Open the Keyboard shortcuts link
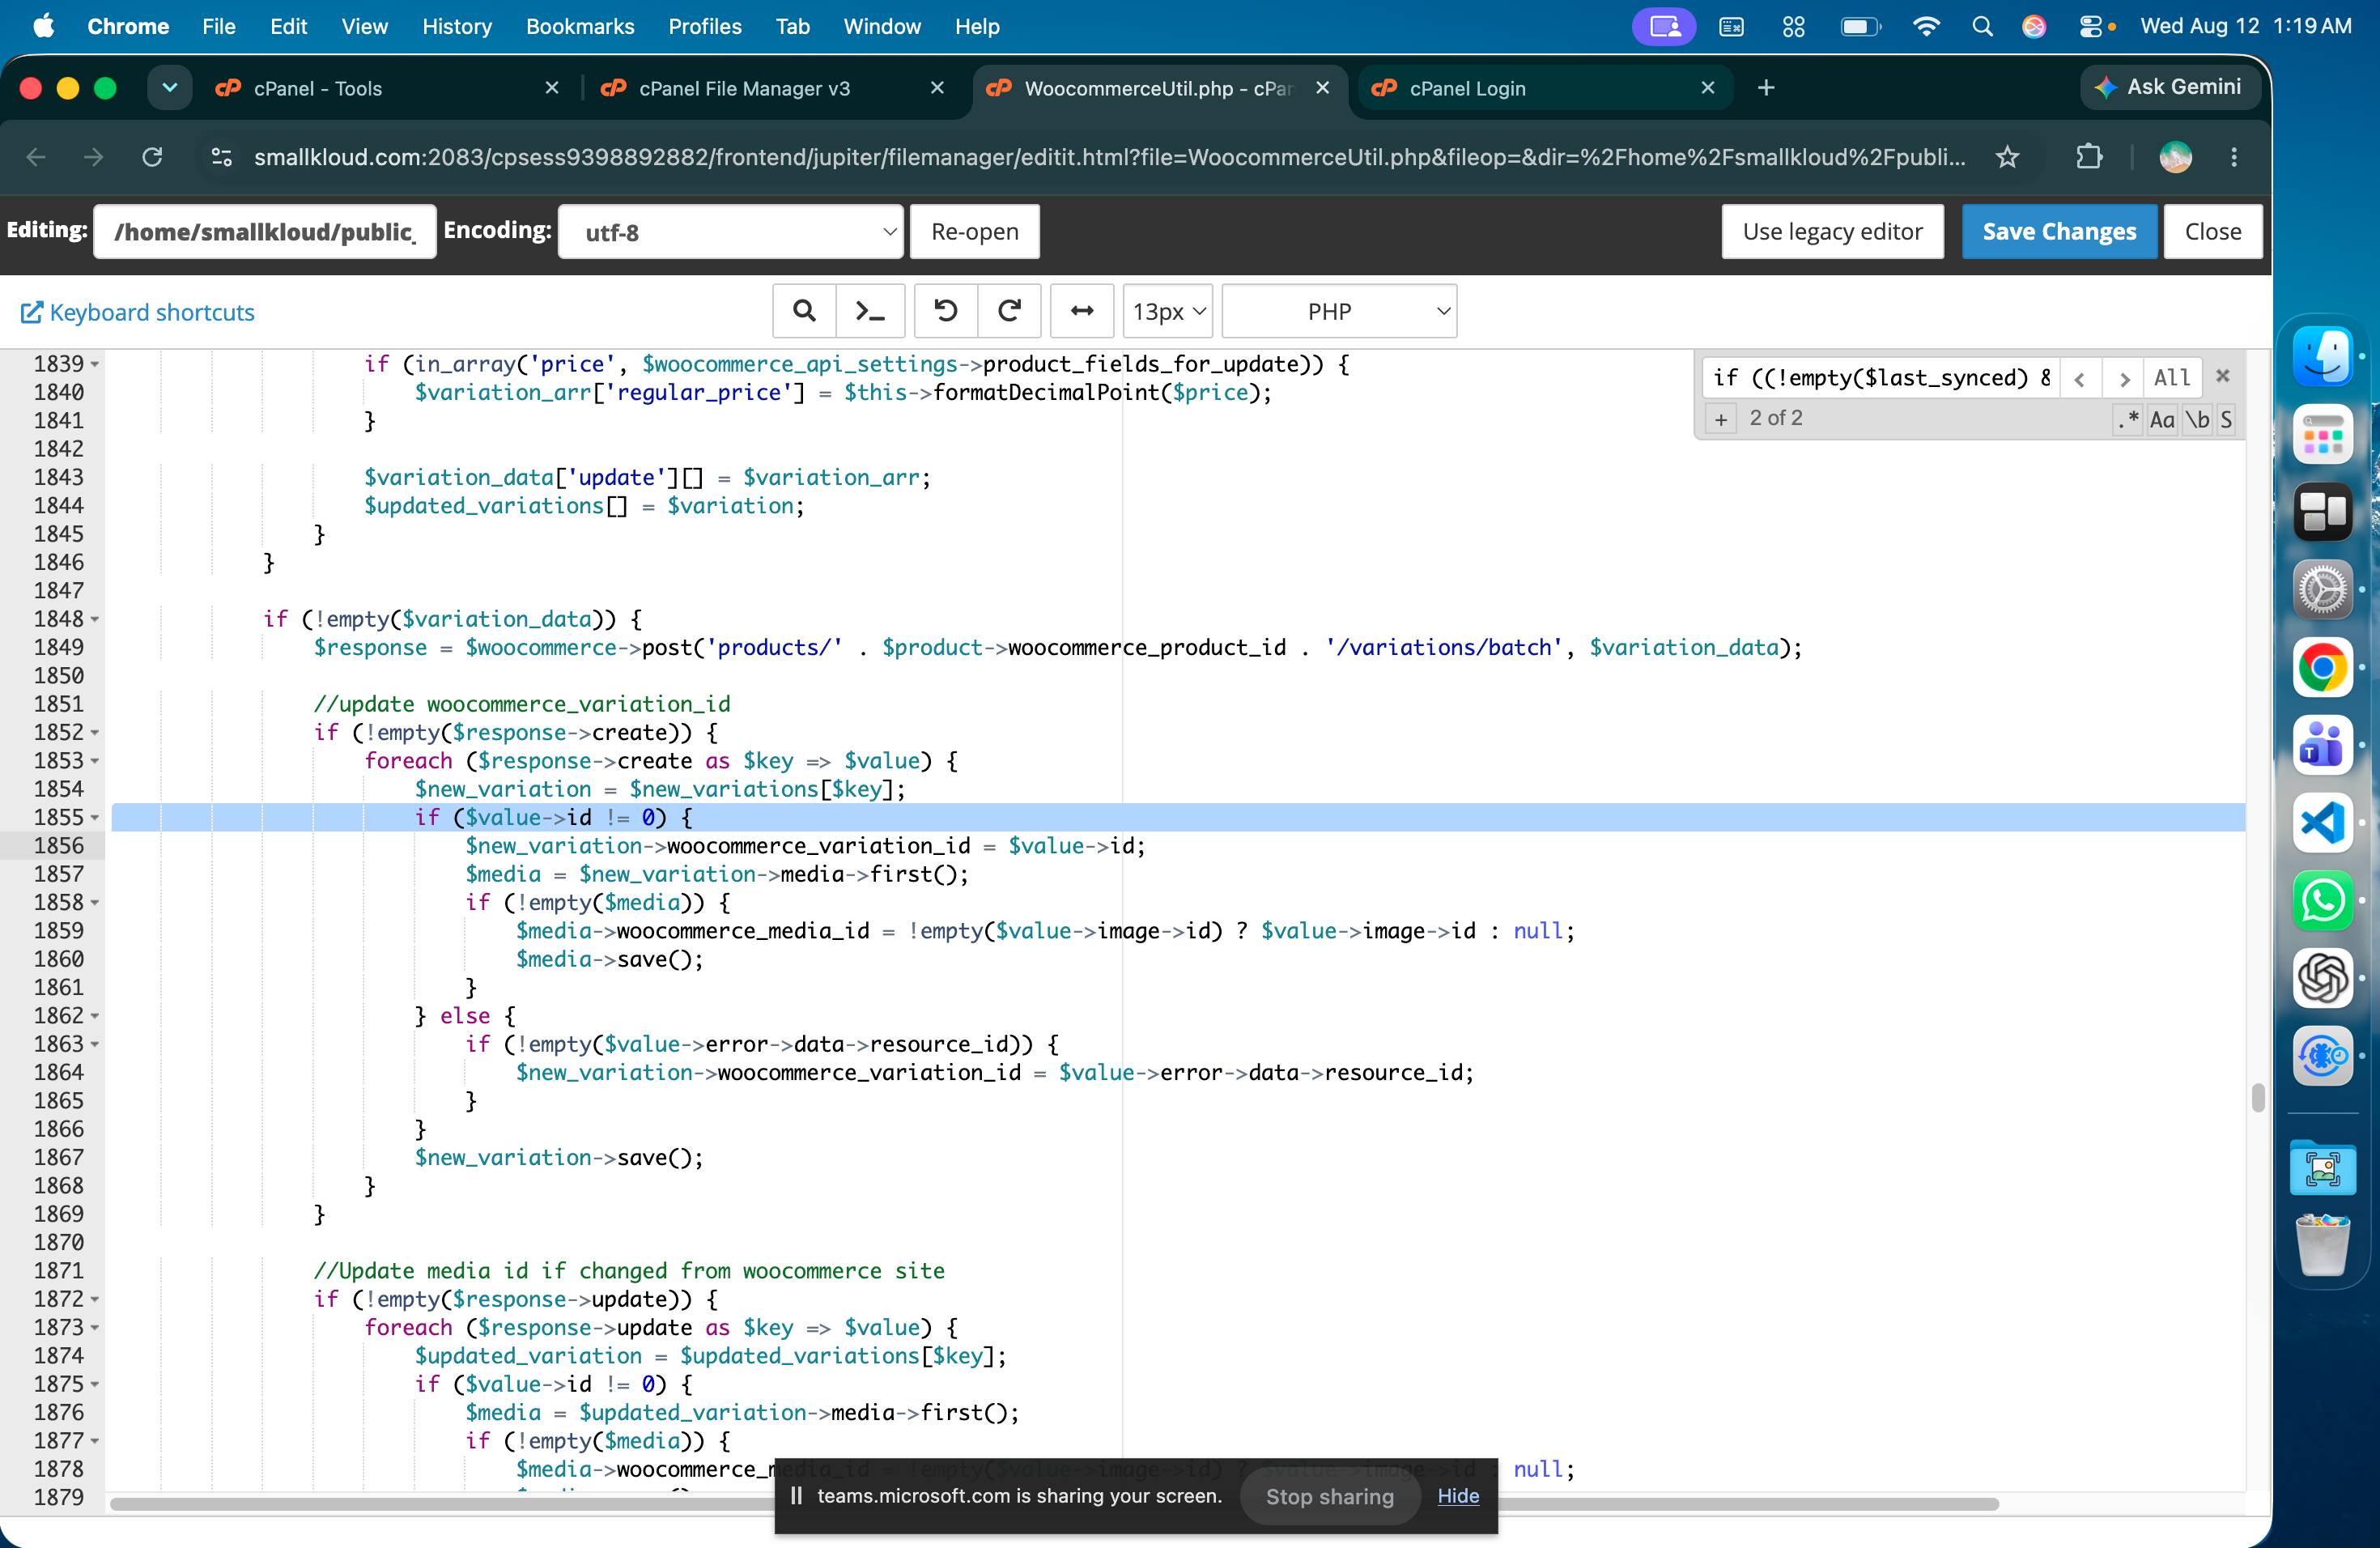2380x1548 pixels. coord(138,312)
